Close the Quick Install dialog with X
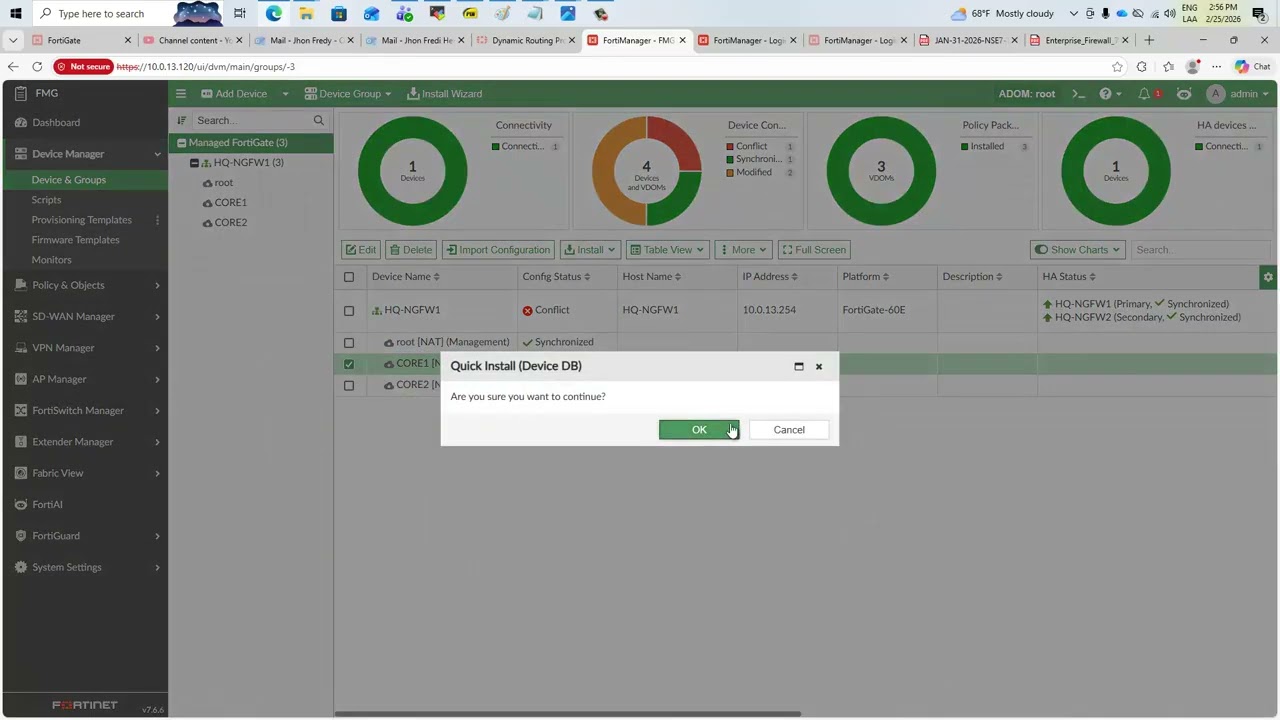The image size is (1280, 720). click(819, 366)
